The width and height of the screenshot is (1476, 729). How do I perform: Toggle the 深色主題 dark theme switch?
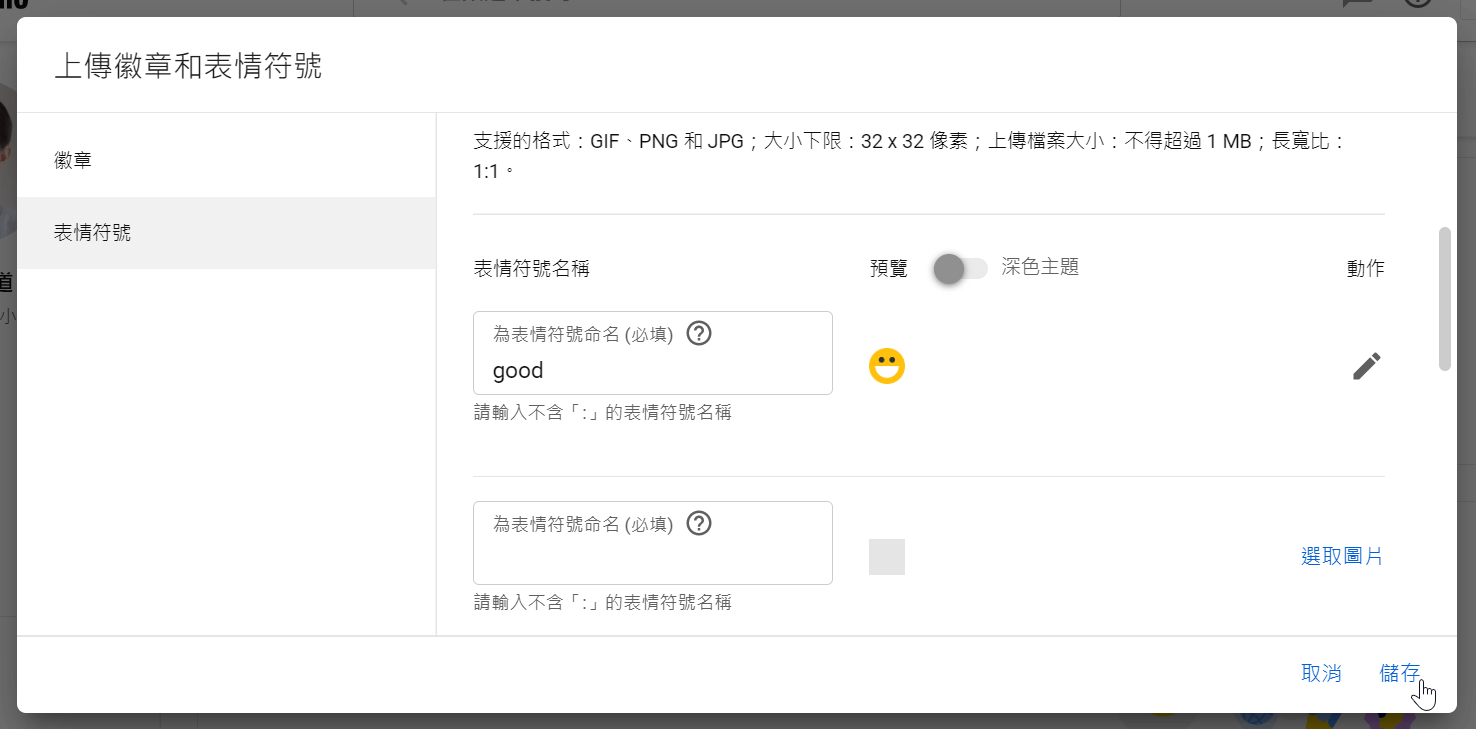960,268
